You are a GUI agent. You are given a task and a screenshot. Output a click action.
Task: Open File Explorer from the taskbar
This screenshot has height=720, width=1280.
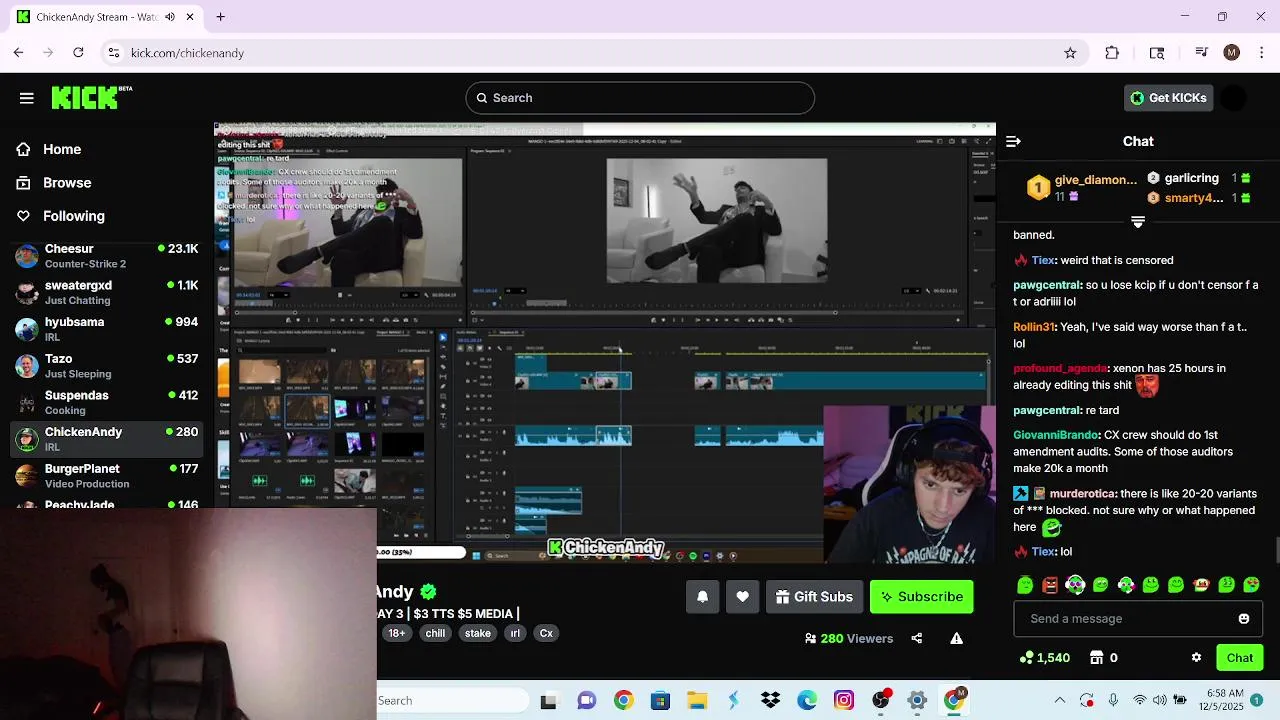point(697,701)
